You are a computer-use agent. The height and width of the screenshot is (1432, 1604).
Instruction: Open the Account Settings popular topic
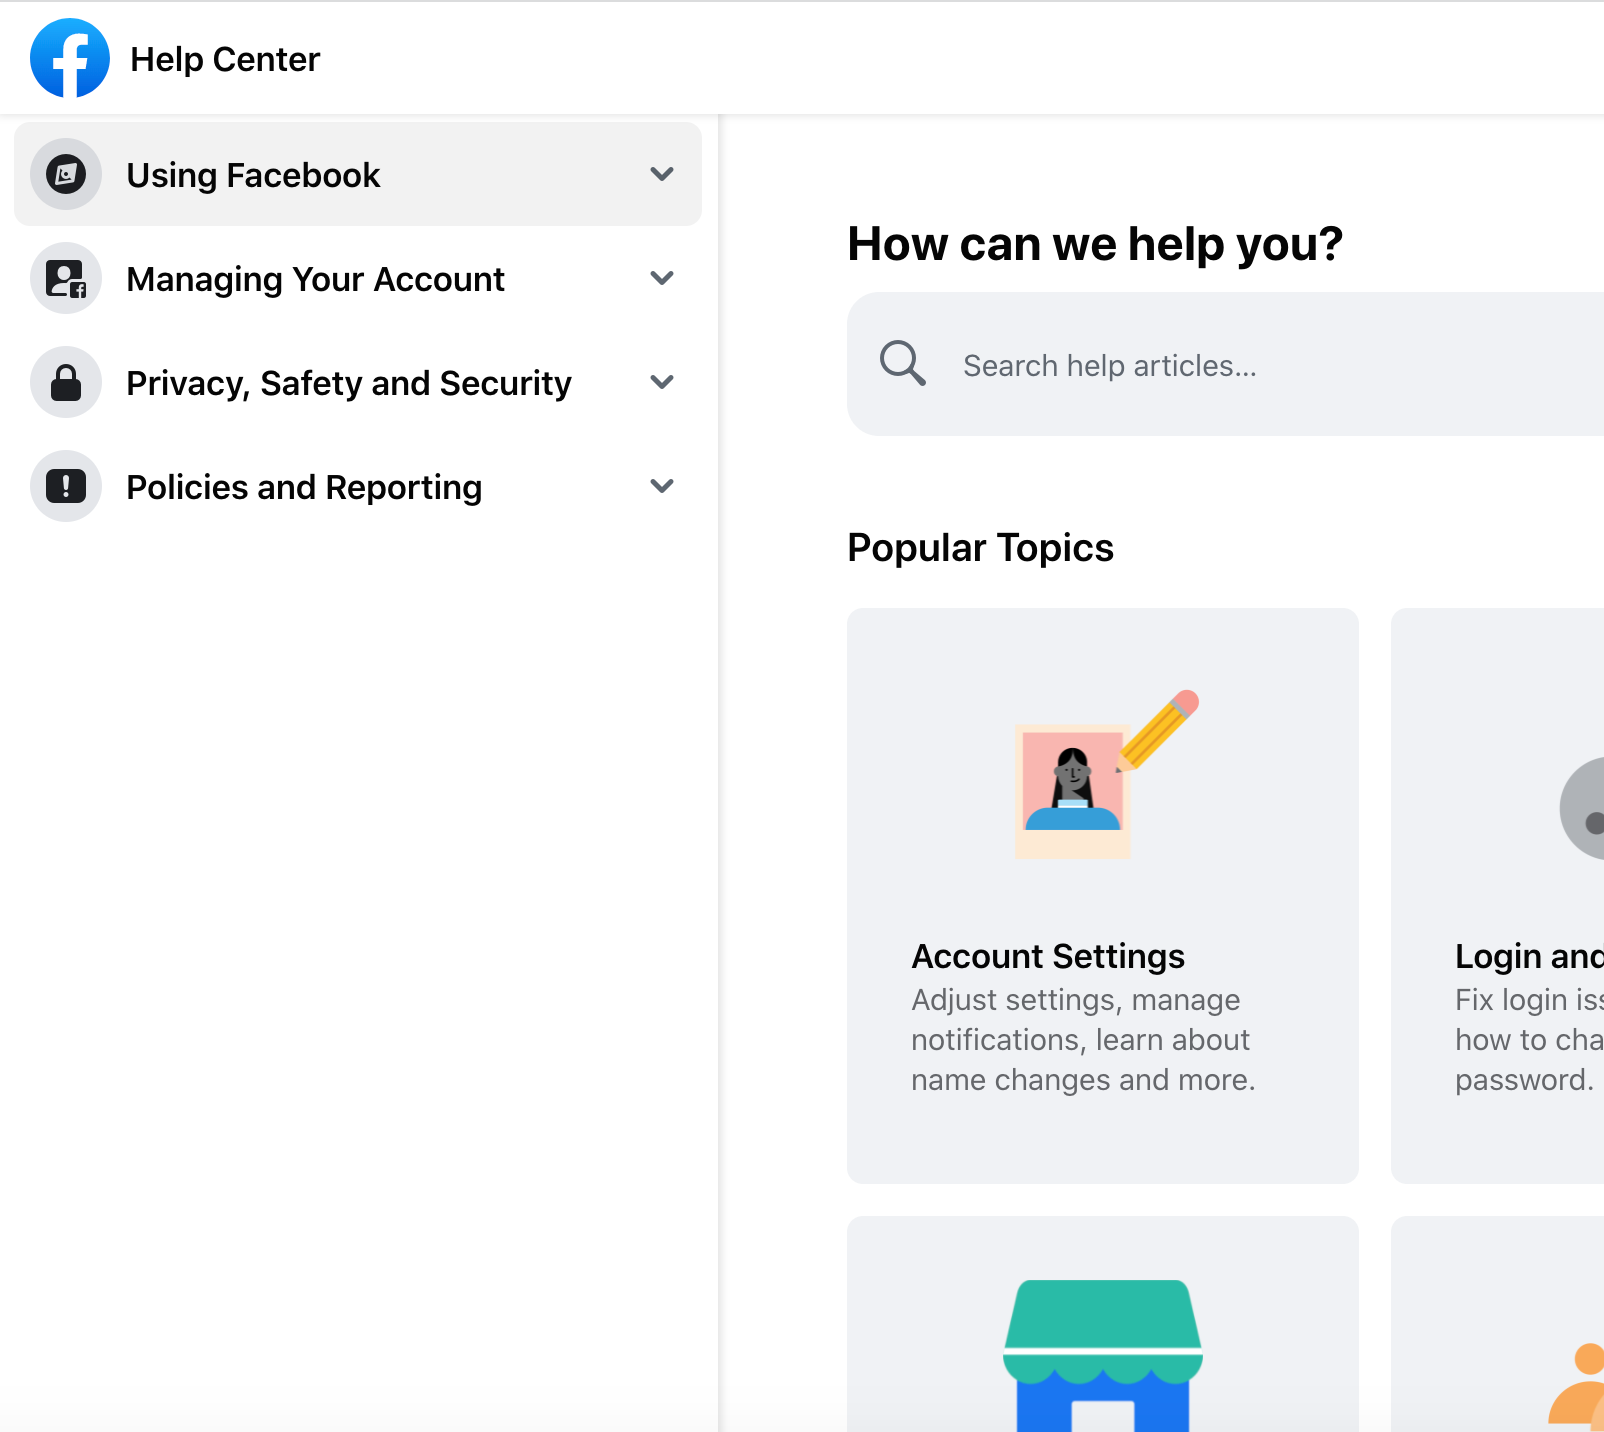[x=1047, y=956]
